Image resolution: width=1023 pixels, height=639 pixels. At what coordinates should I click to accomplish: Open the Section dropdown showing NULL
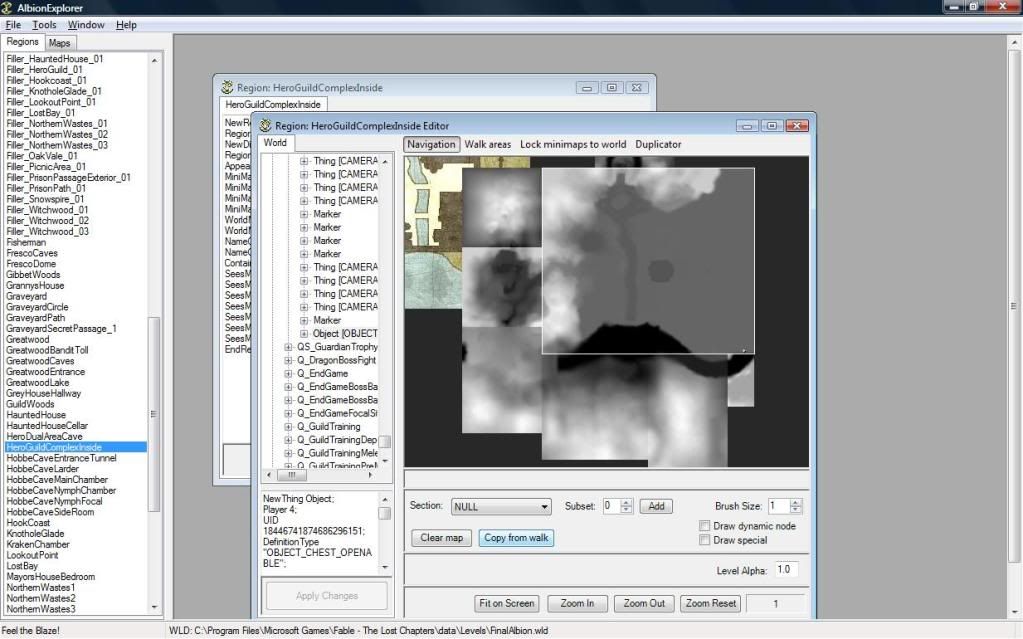coord(500,507)
